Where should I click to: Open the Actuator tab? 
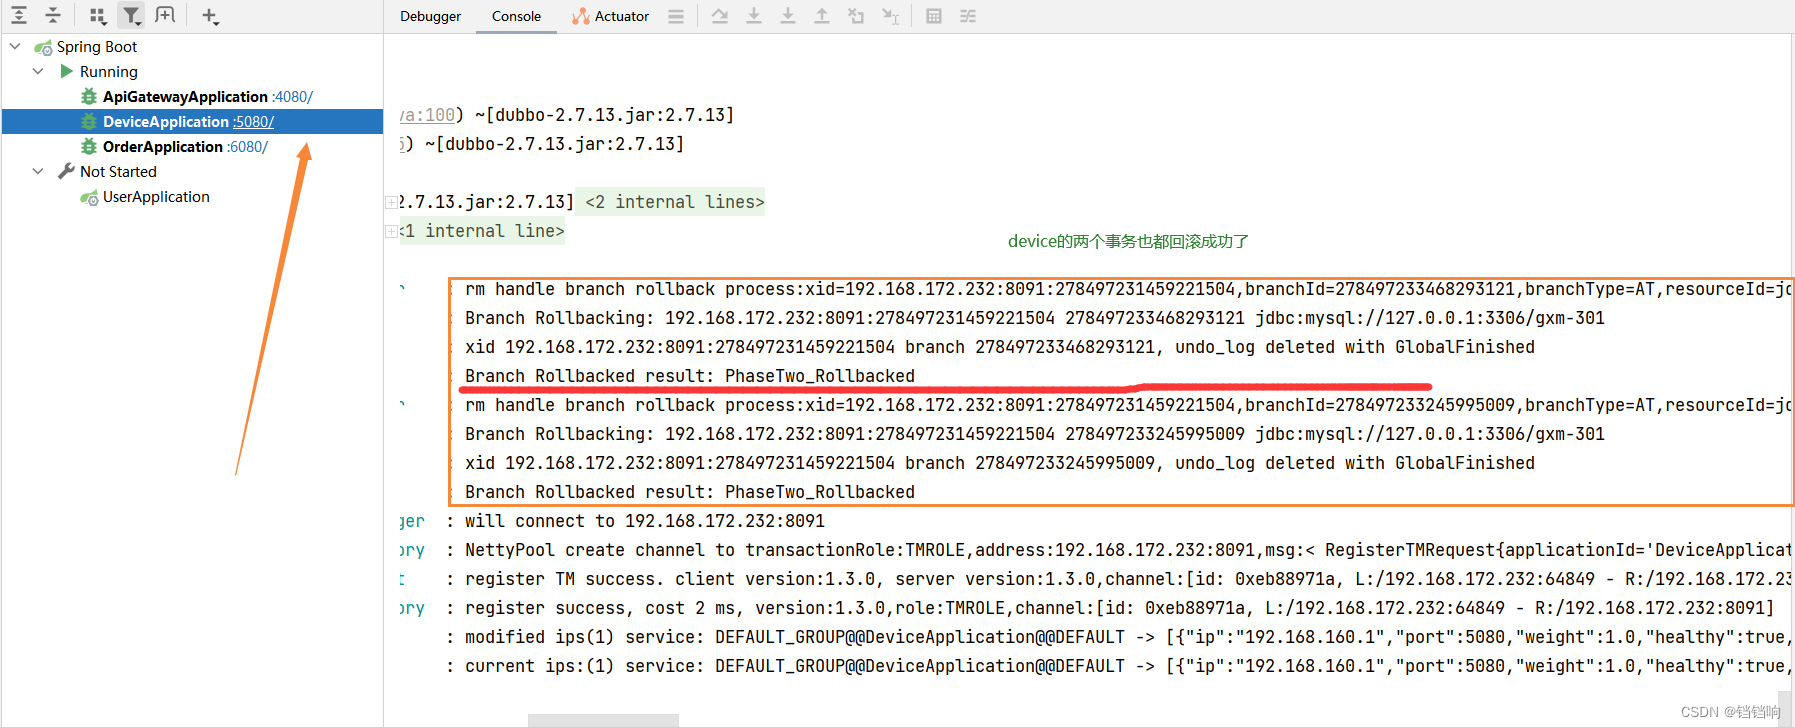click(610, 16)
